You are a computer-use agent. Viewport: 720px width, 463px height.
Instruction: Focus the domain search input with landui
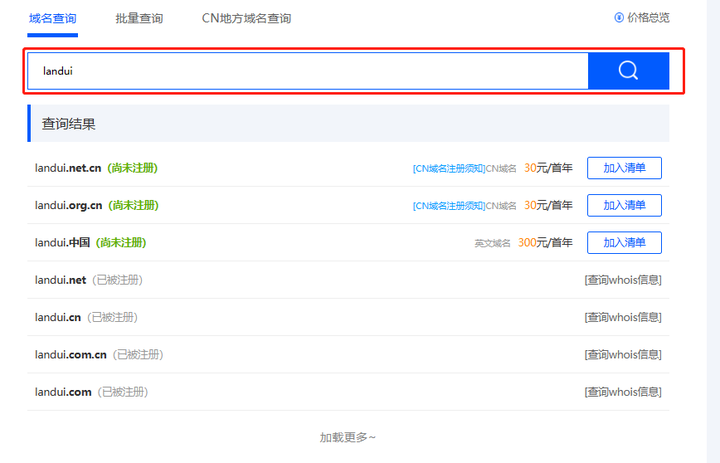pyautogui.click(x=308, y=71)
